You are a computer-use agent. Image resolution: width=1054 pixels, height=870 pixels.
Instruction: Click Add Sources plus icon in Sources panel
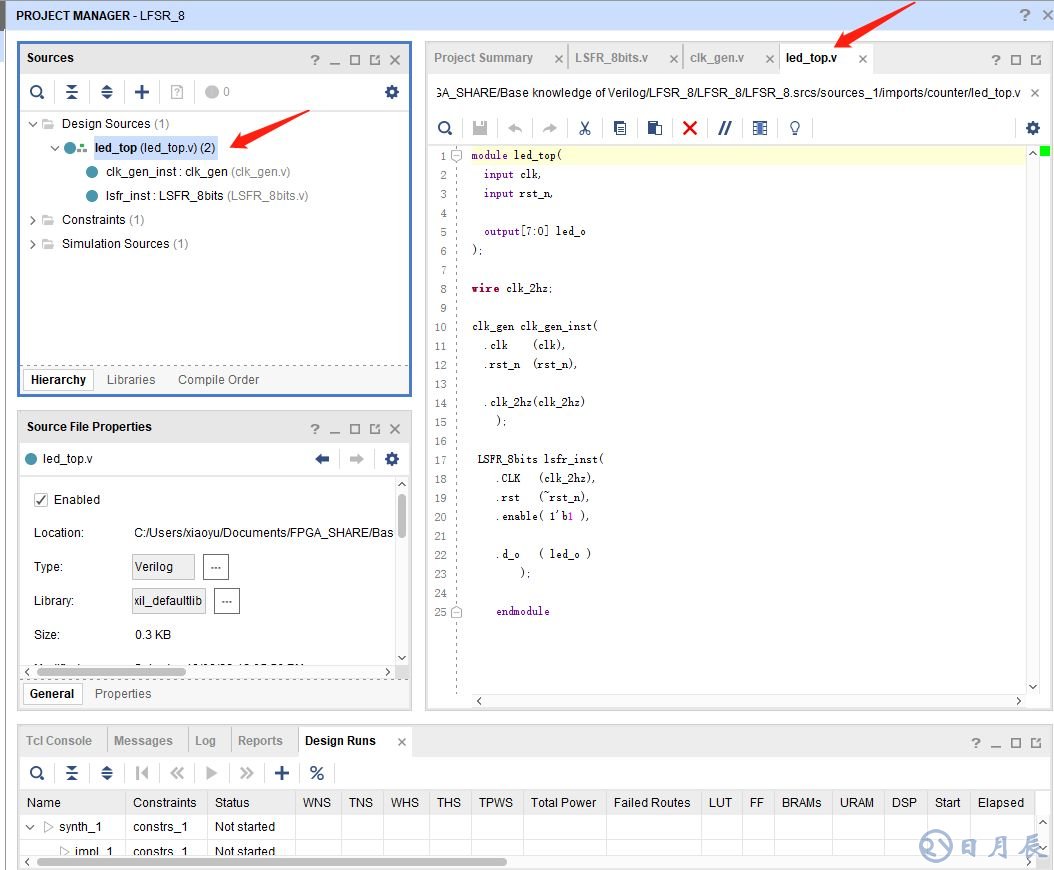[x=142, y=92]
